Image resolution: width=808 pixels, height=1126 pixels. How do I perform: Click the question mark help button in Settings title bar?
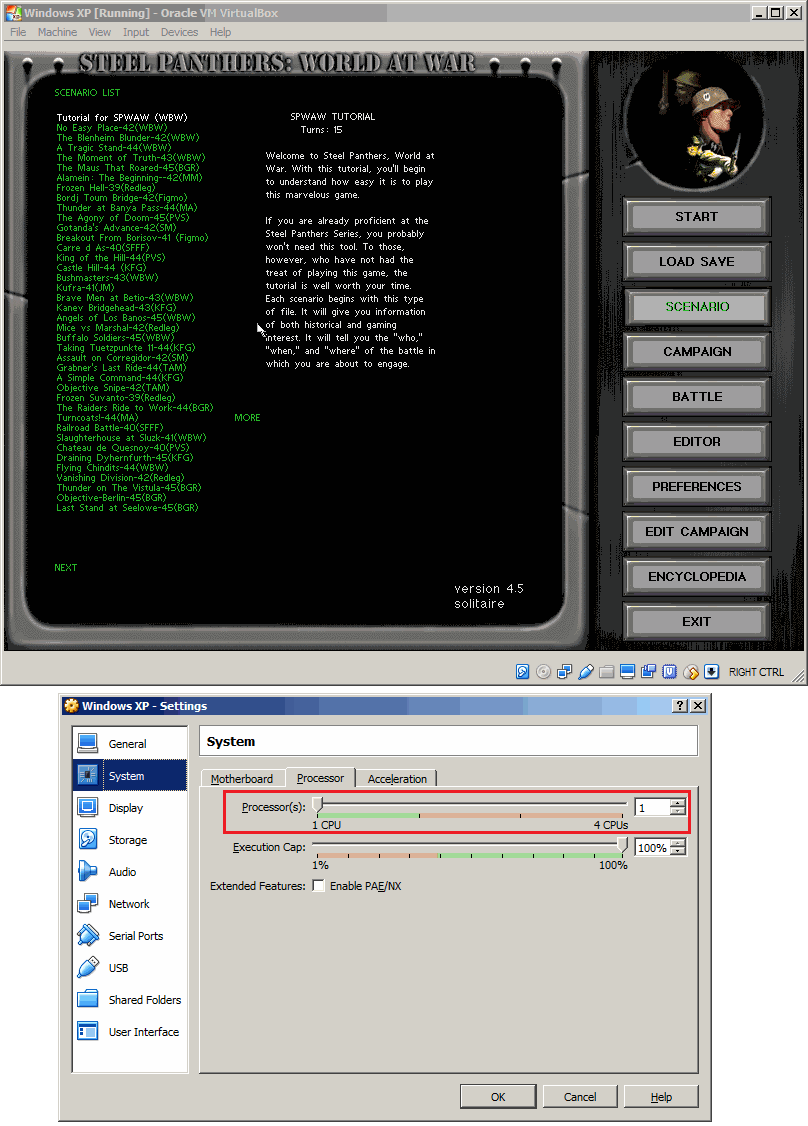click(x=679, y=705)
